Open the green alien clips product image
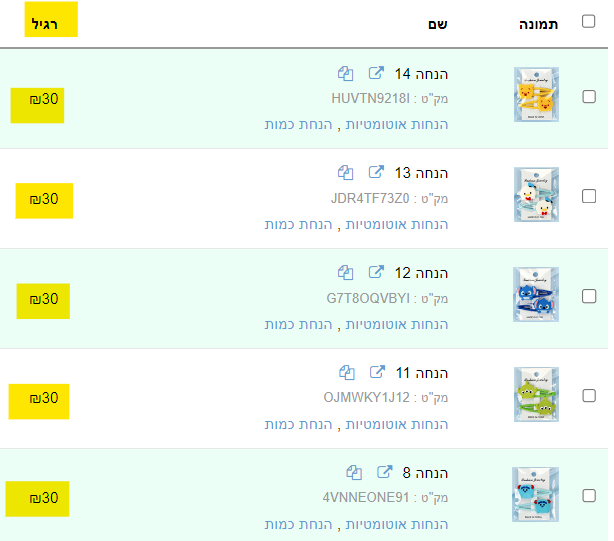Screen dimensions: 614x541 [536, 394]
